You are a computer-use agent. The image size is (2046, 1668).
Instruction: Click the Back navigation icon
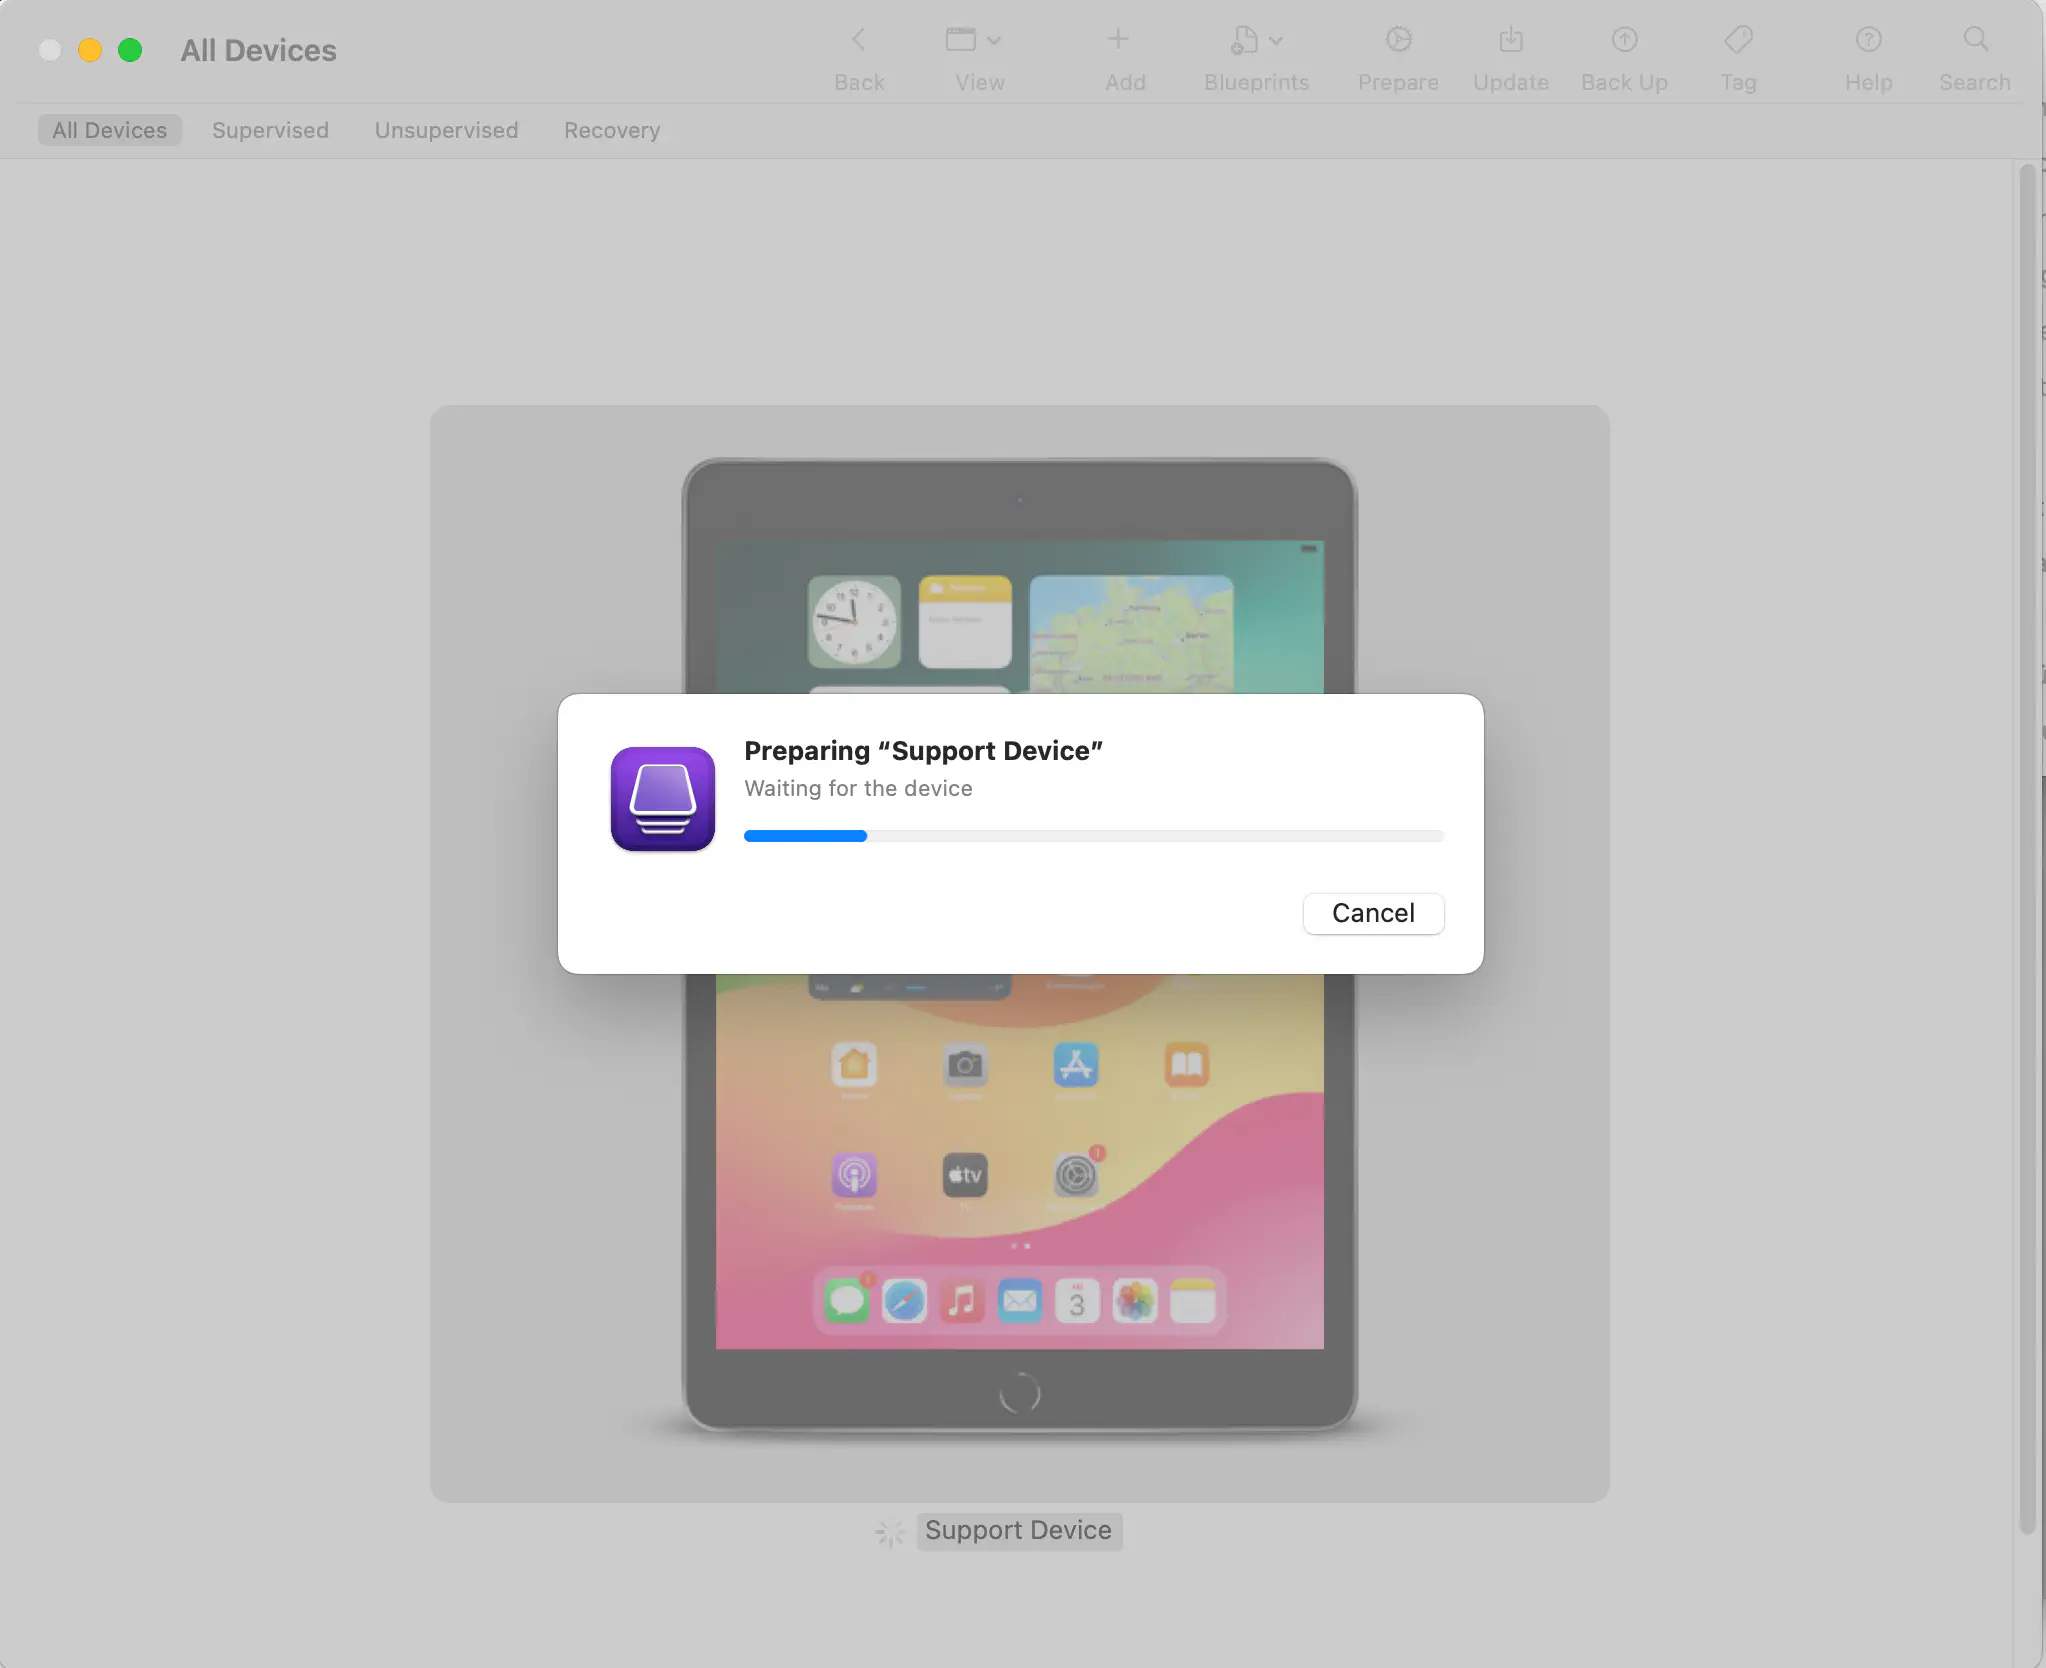click(858, 39)
